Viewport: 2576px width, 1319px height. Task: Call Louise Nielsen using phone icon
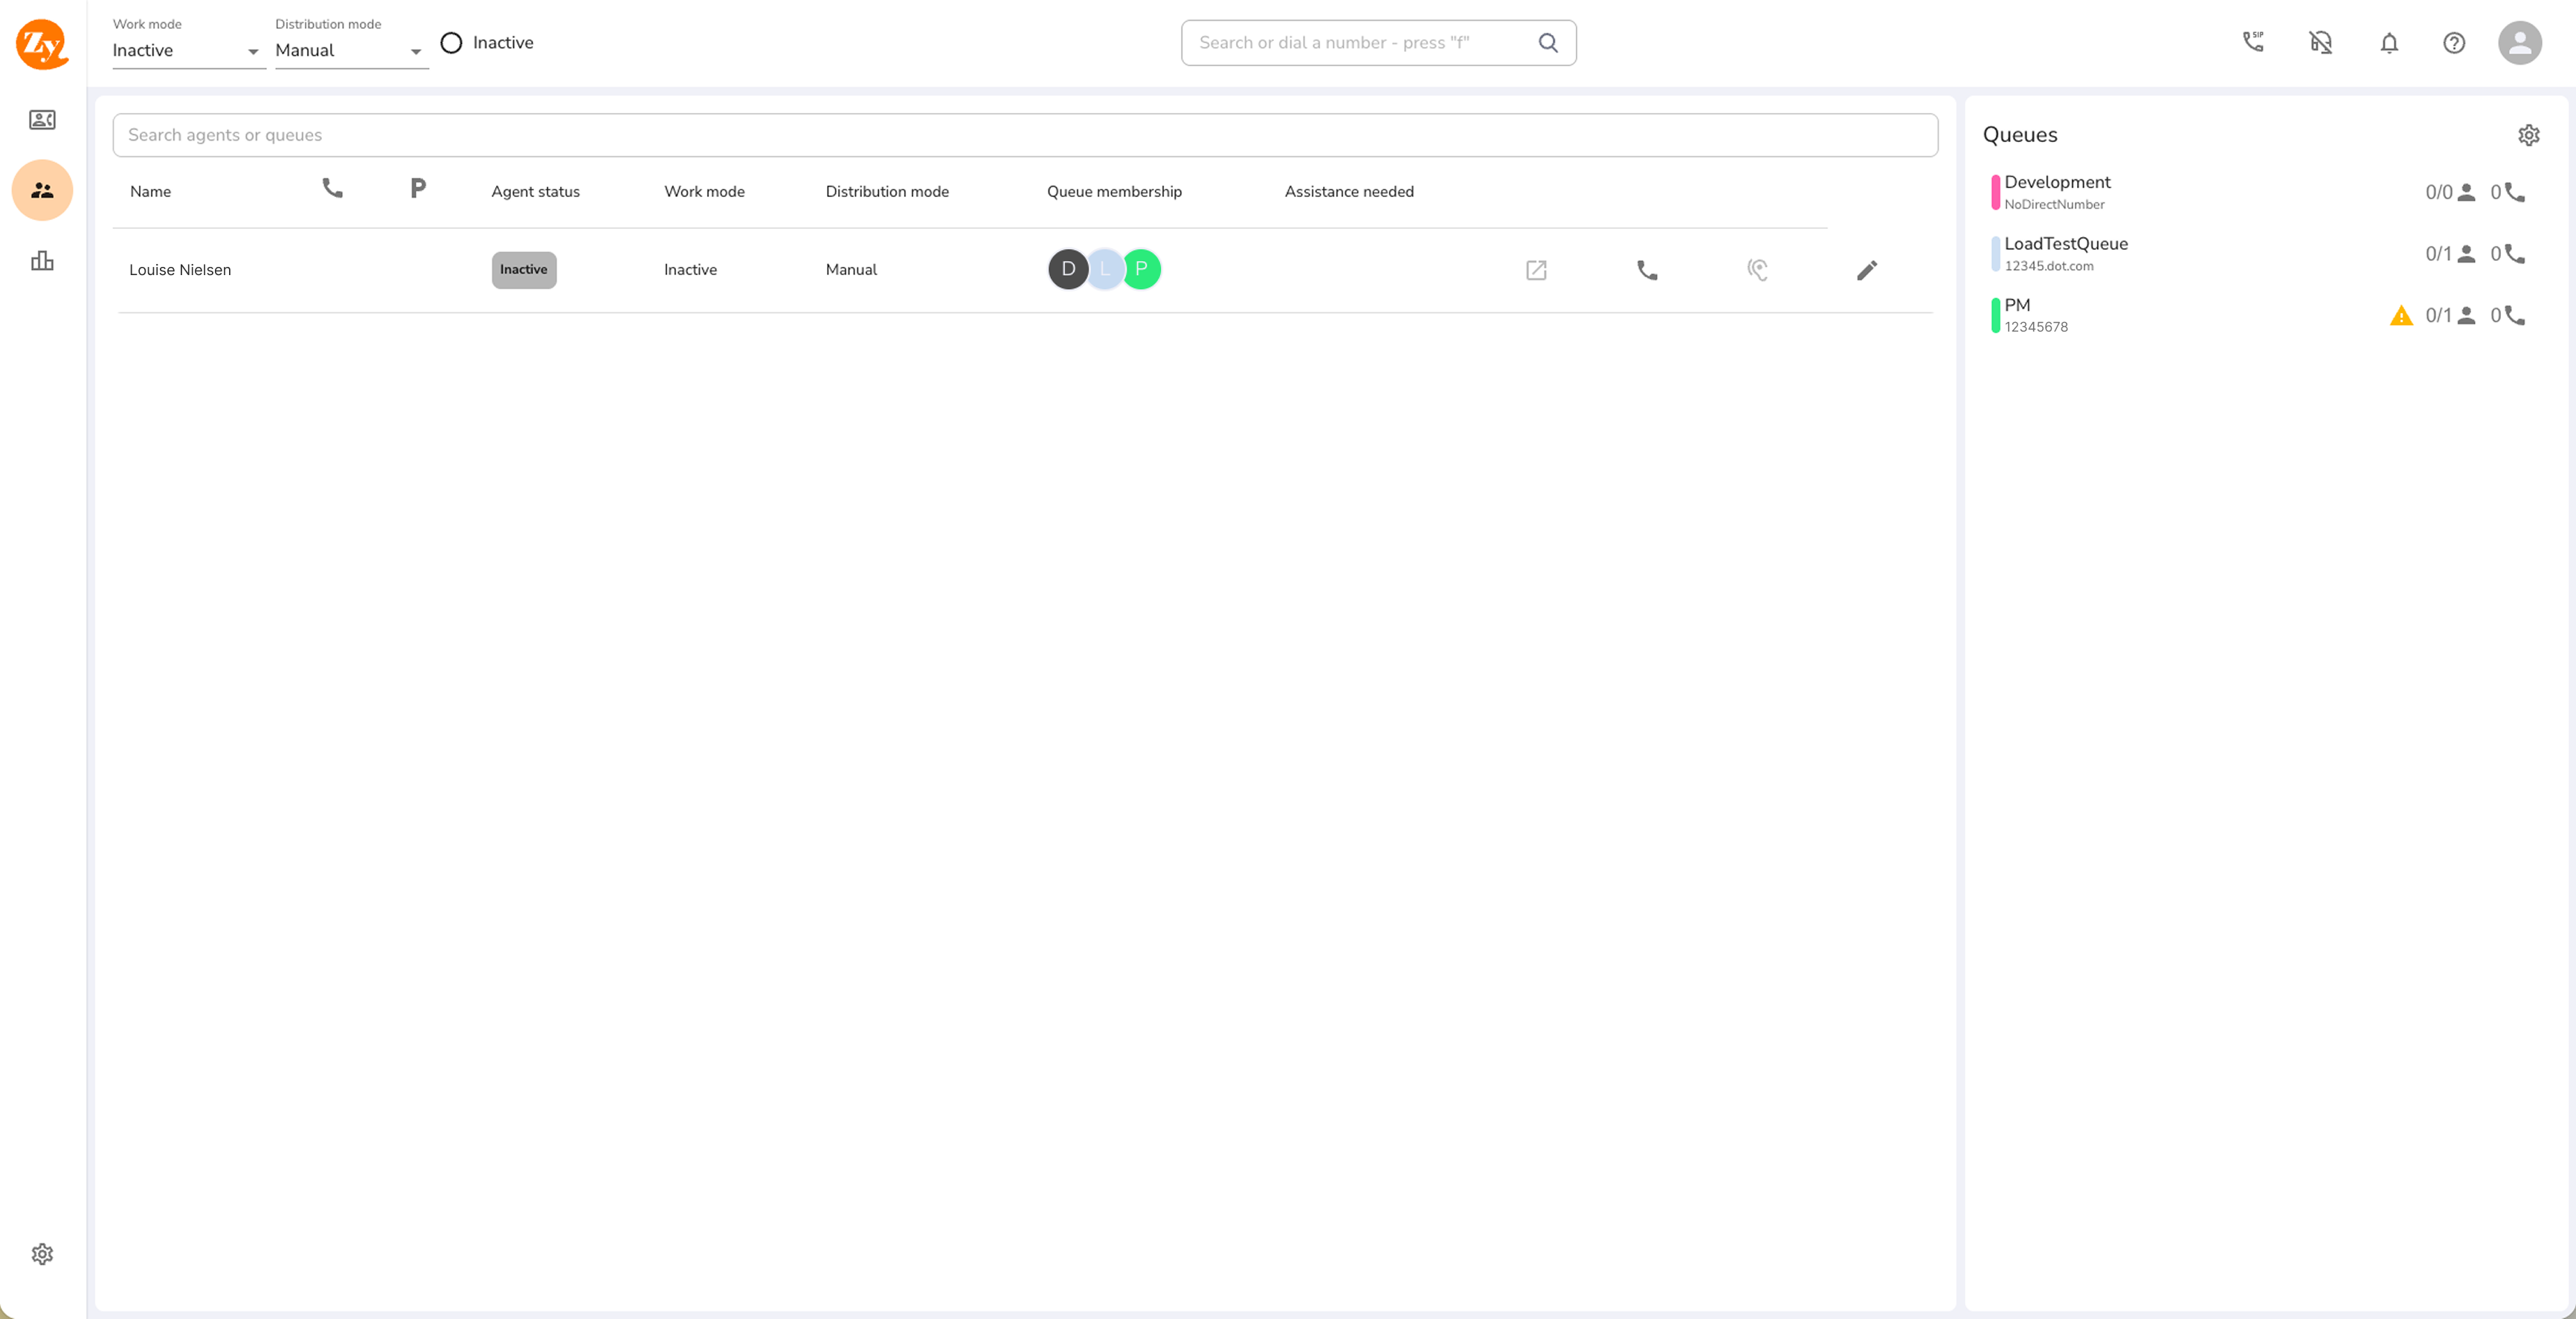click(1647, 270)
